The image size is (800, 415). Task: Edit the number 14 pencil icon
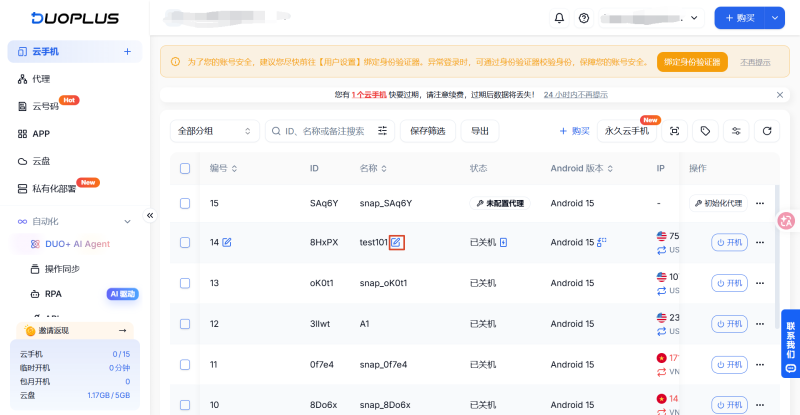pyautogui.click(x=227, y=242)
